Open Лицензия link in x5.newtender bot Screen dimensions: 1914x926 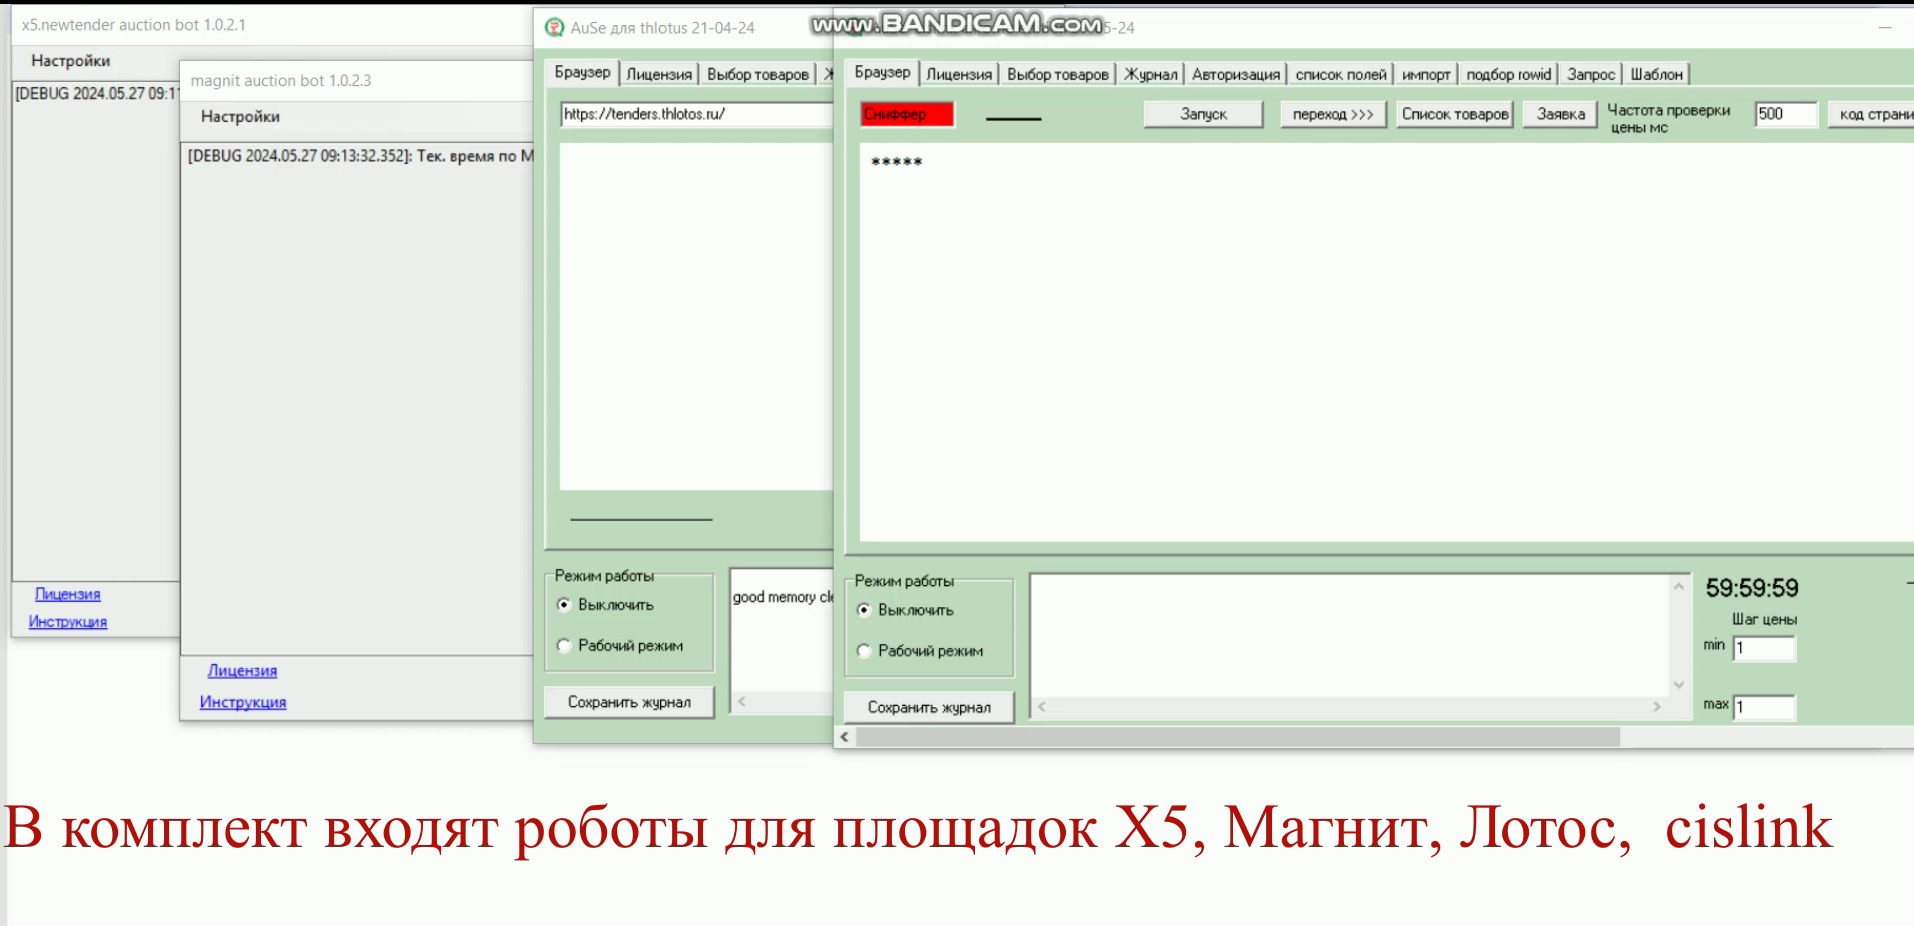pyautogui.click(x=67, y=594)
